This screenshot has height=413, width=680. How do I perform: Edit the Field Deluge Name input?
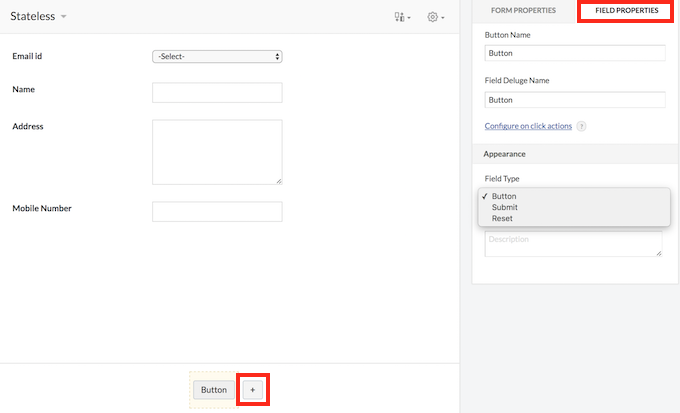[x=574, y=100]
